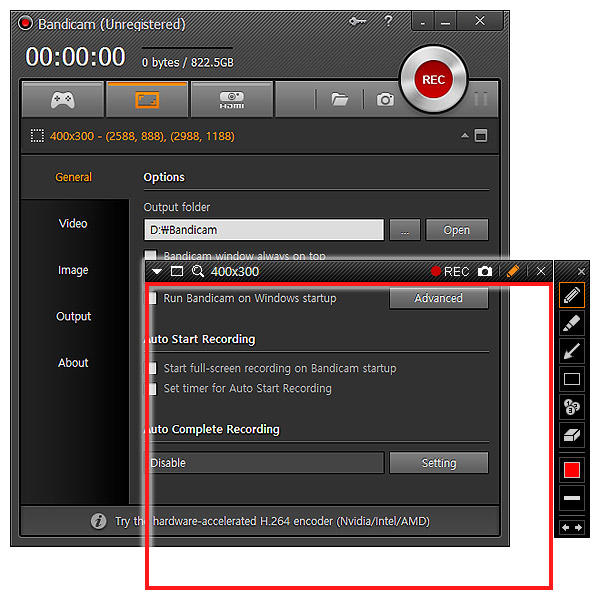Open capture rectangle dropdown menu arrow

(x=157, y=271)
